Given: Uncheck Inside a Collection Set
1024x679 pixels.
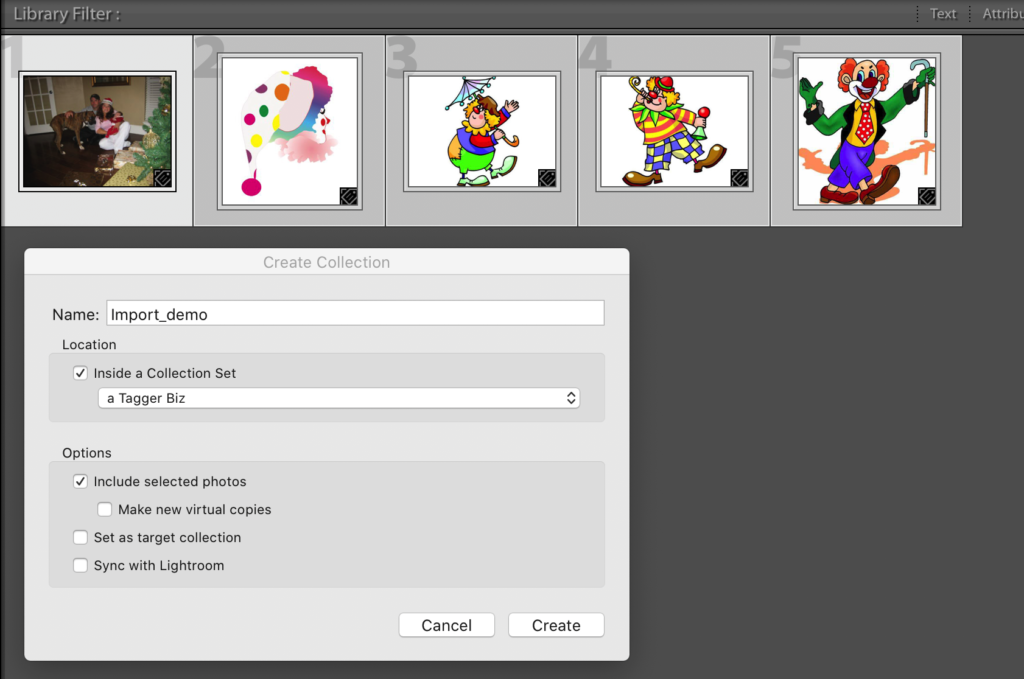Looking at the screenshot, I should pyautogui.click(x=81, y=373).
